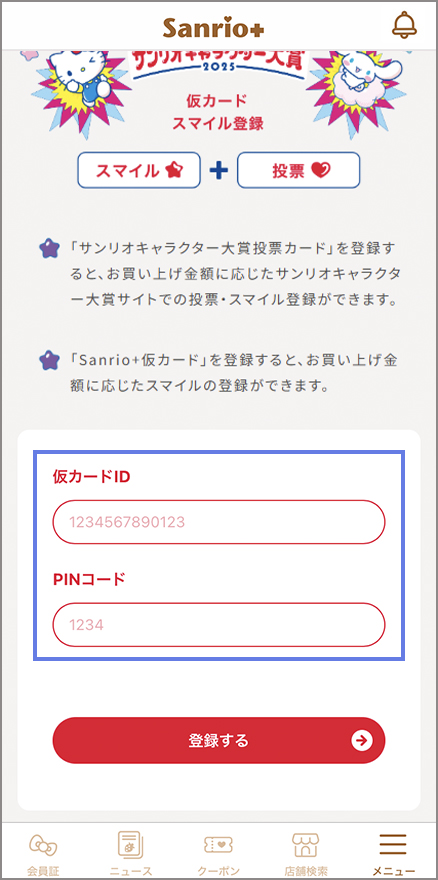Focus the 仮カードID input field
Screen dimensions: 438x880
[x=219, y=522]
